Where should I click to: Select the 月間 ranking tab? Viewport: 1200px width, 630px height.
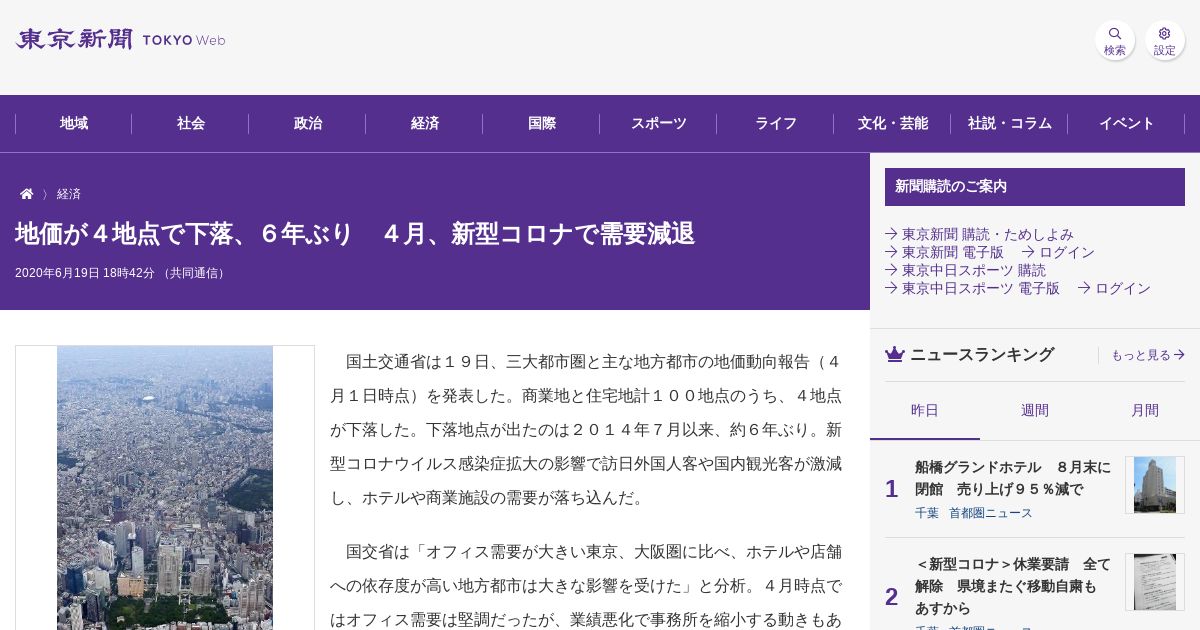coord(1145,410)
